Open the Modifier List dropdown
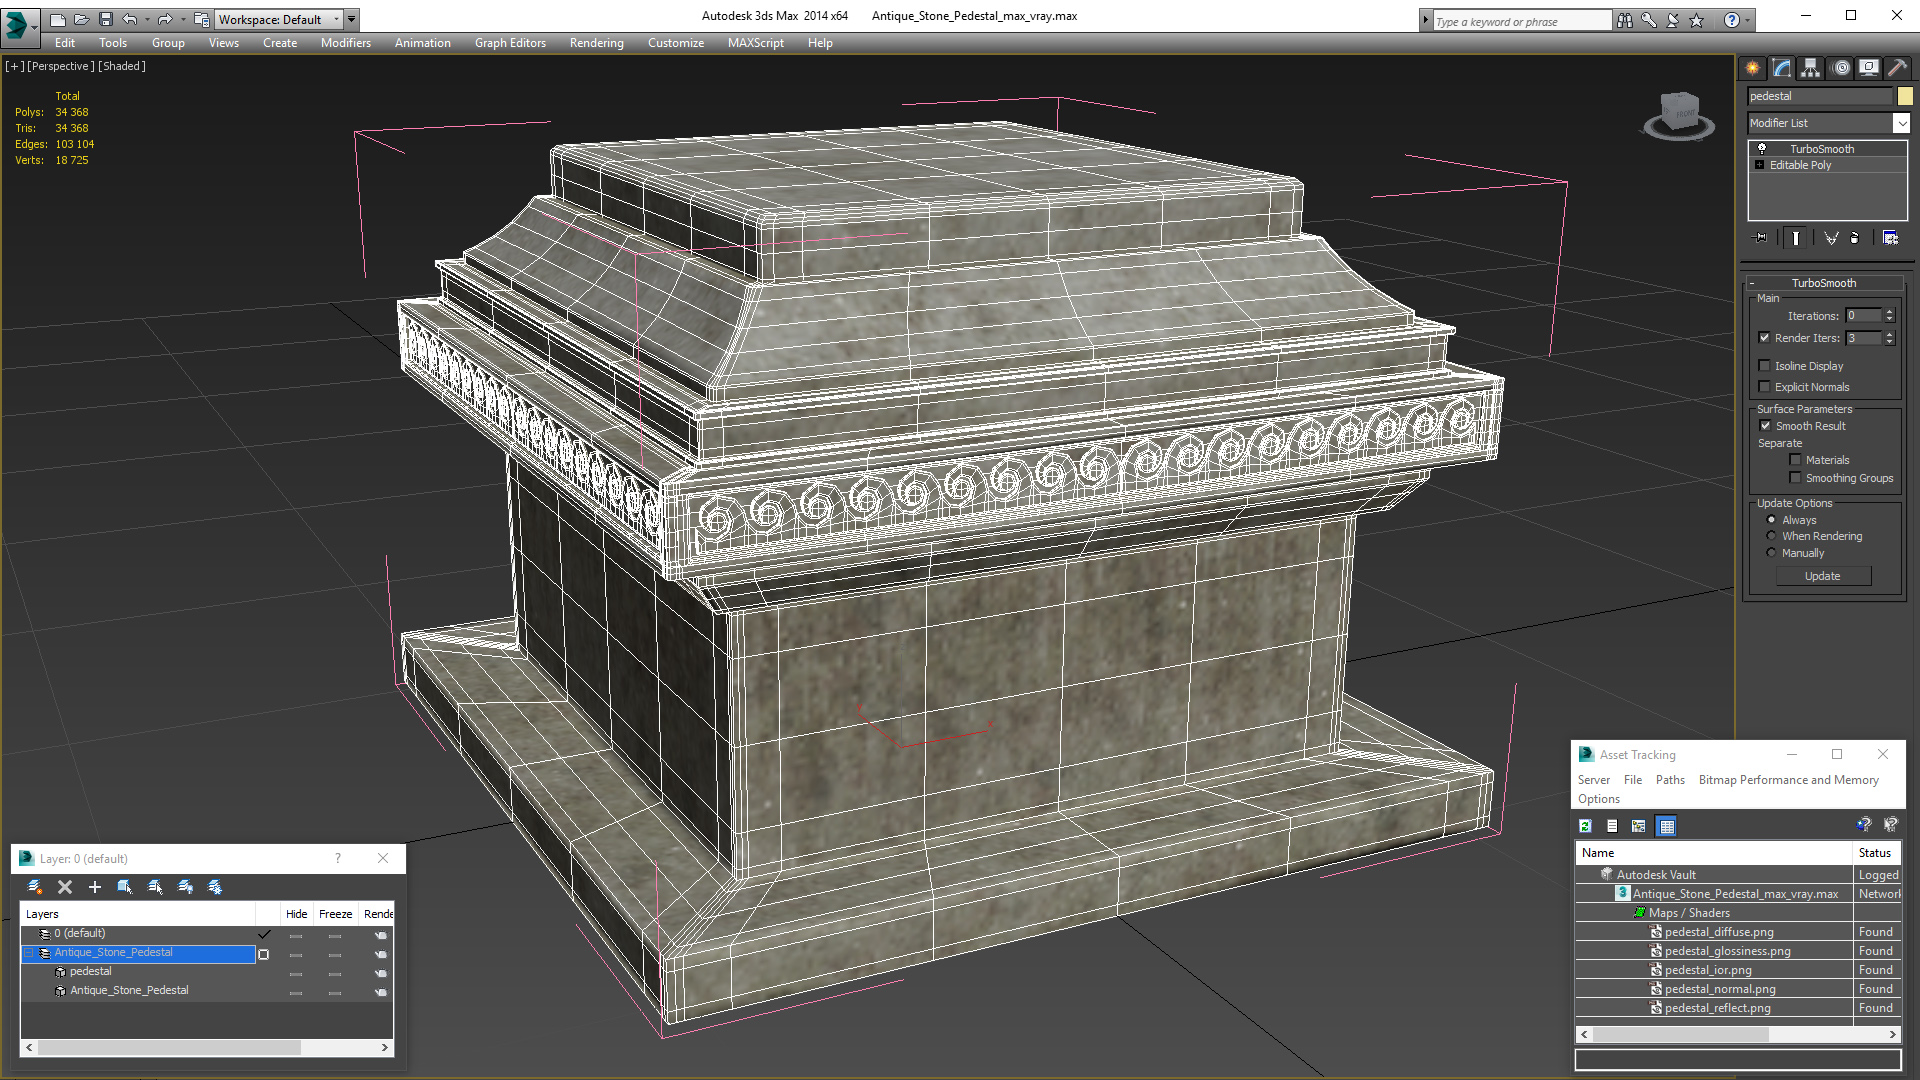 tap(1901, 123)
